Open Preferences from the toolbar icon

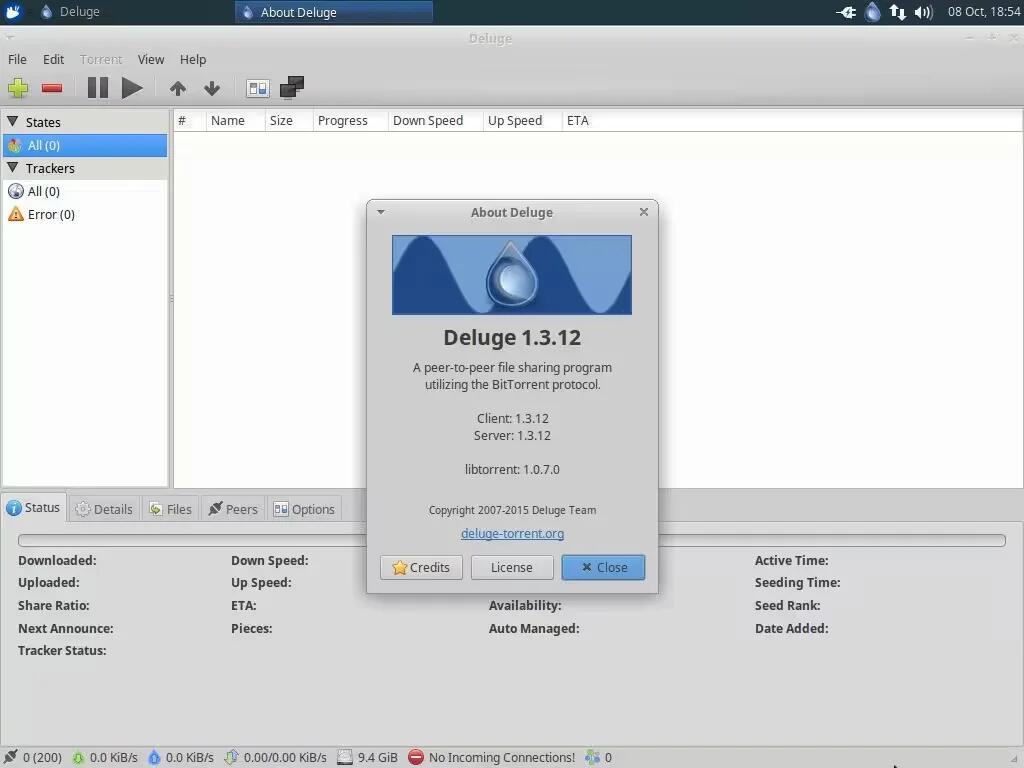tap(258, 88)
